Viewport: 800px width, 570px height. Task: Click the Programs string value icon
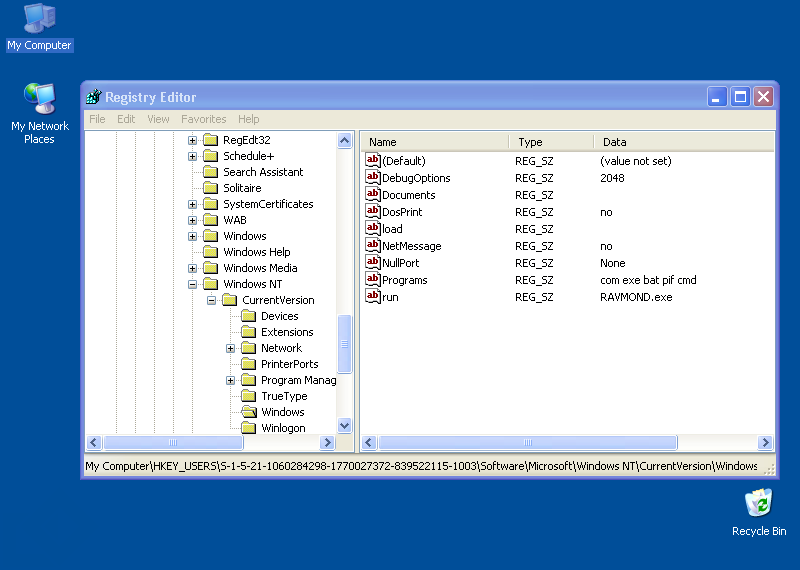(x=373, y=279)
